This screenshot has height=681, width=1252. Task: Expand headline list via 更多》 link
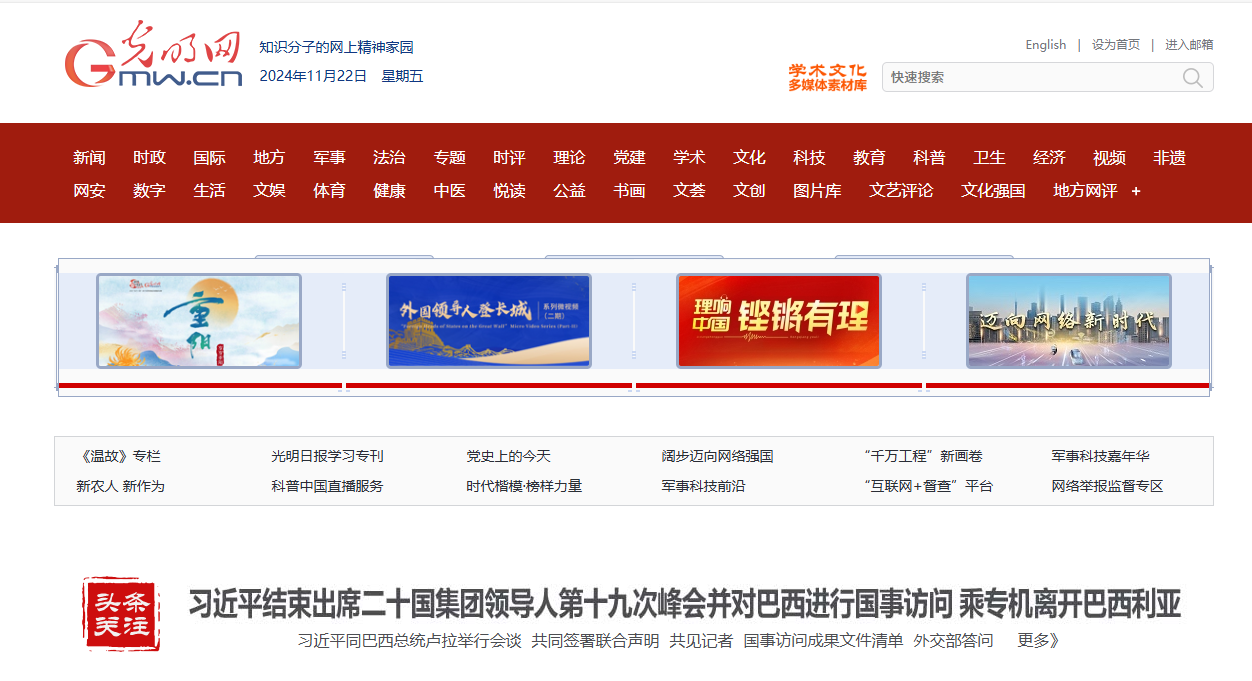coord(1038,641)
